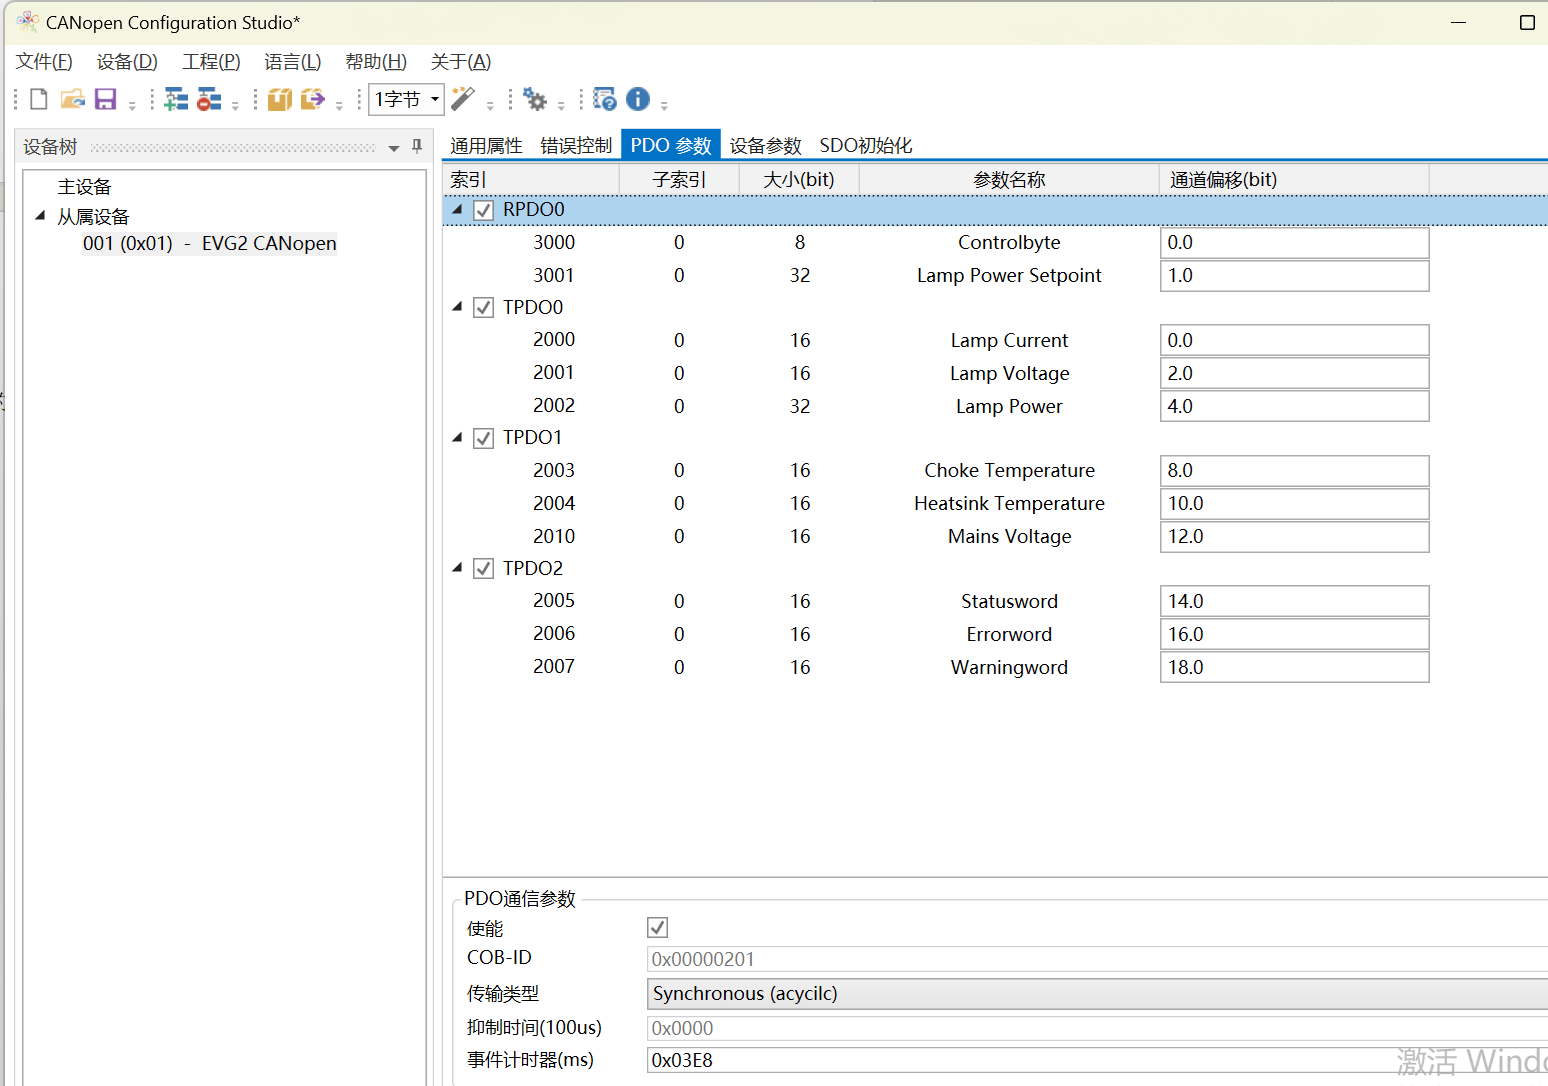
Task: Pin the device tree panel
Action: pyautogui.click(x=417, y=146)
